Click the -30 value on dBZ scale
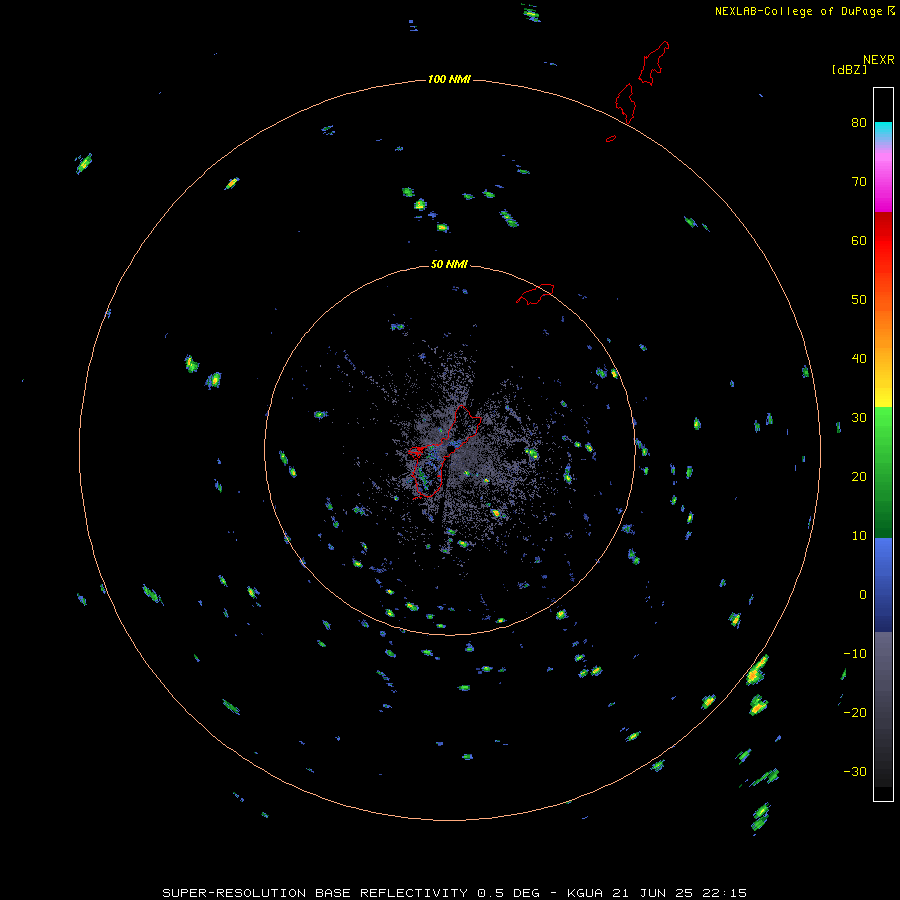900x900 pixels. 855,771
